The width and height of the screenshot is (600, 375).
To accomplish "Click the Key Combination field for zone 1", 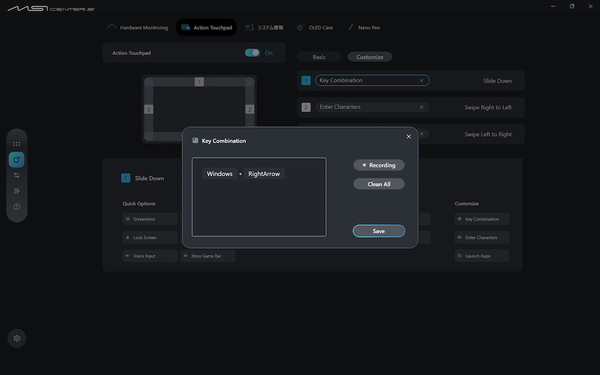I will pyautogui.click(x=372, y=80).
